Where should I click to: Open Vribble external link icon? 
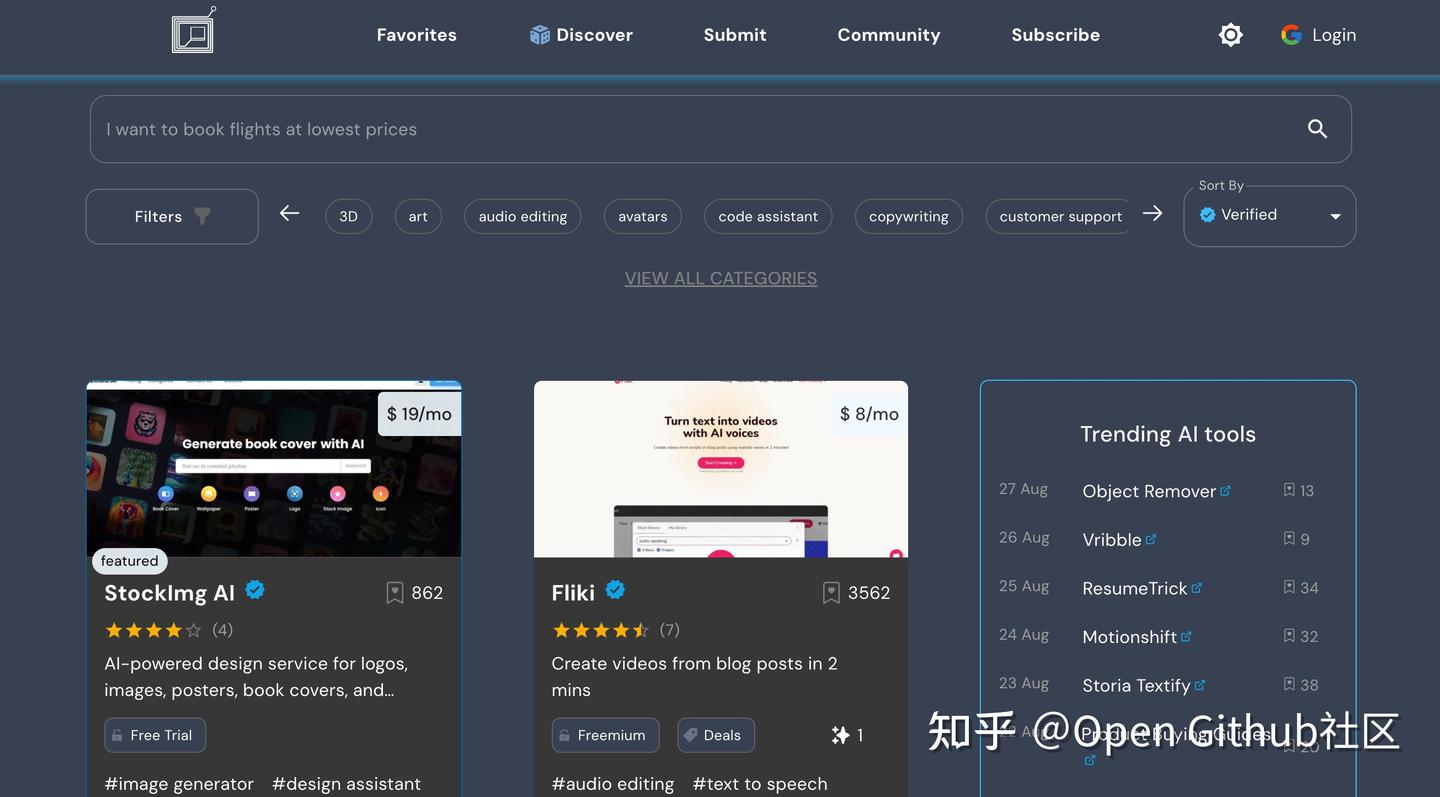point(1150,539)
